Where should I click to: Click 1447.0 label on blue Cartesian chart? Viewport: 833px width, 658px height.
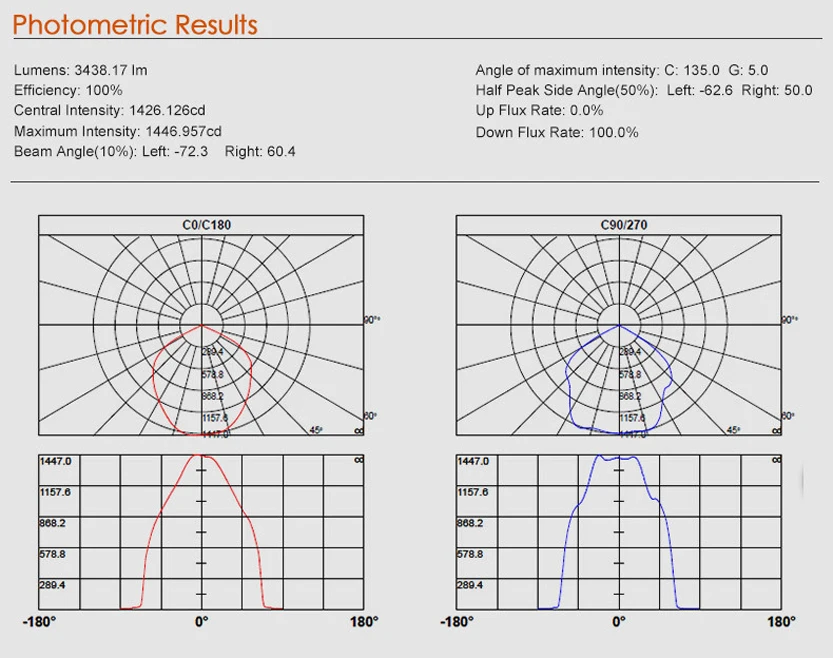coord(473,462)
